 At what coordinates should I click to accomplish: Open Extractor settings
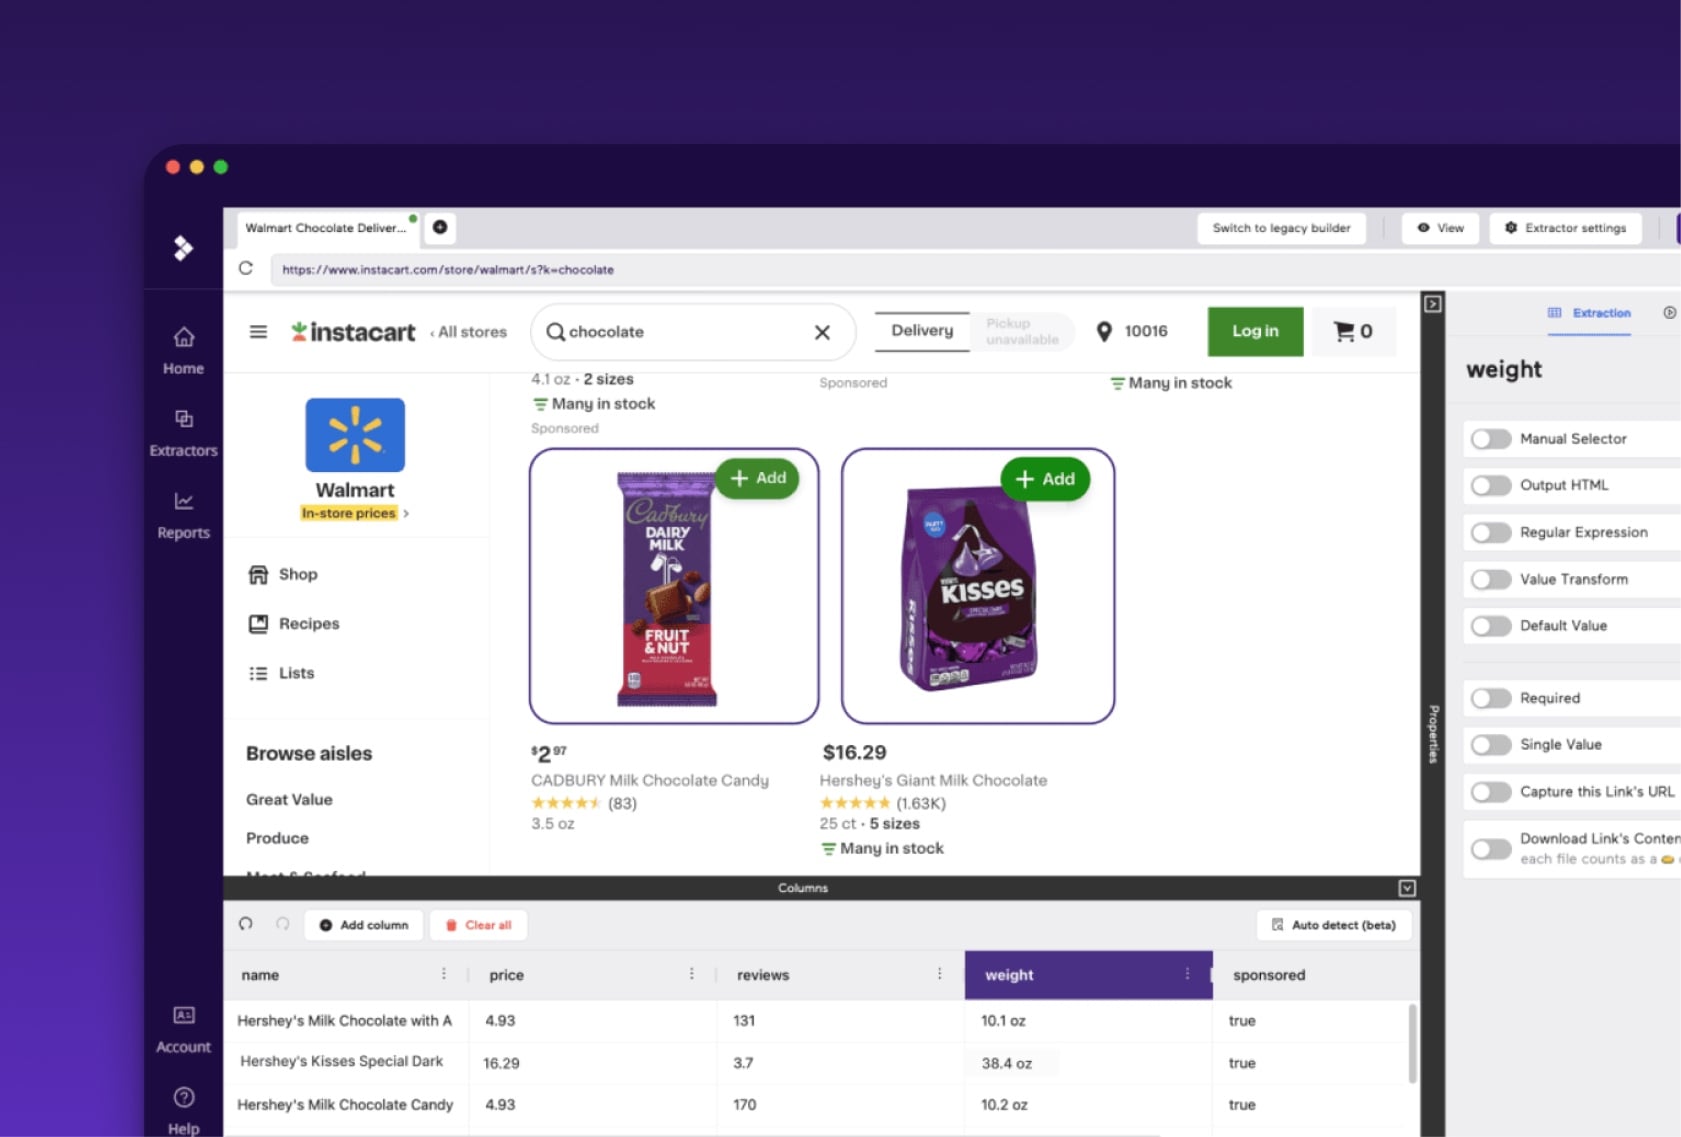[1565, 228]
